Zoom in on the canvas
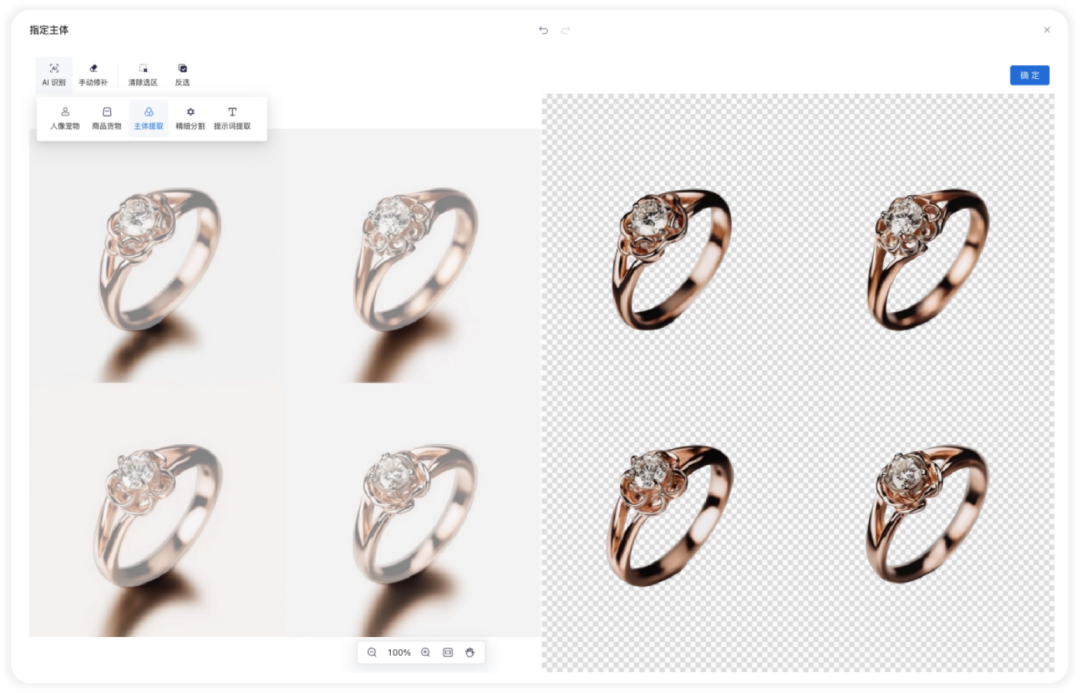 (x=425, y=652)
